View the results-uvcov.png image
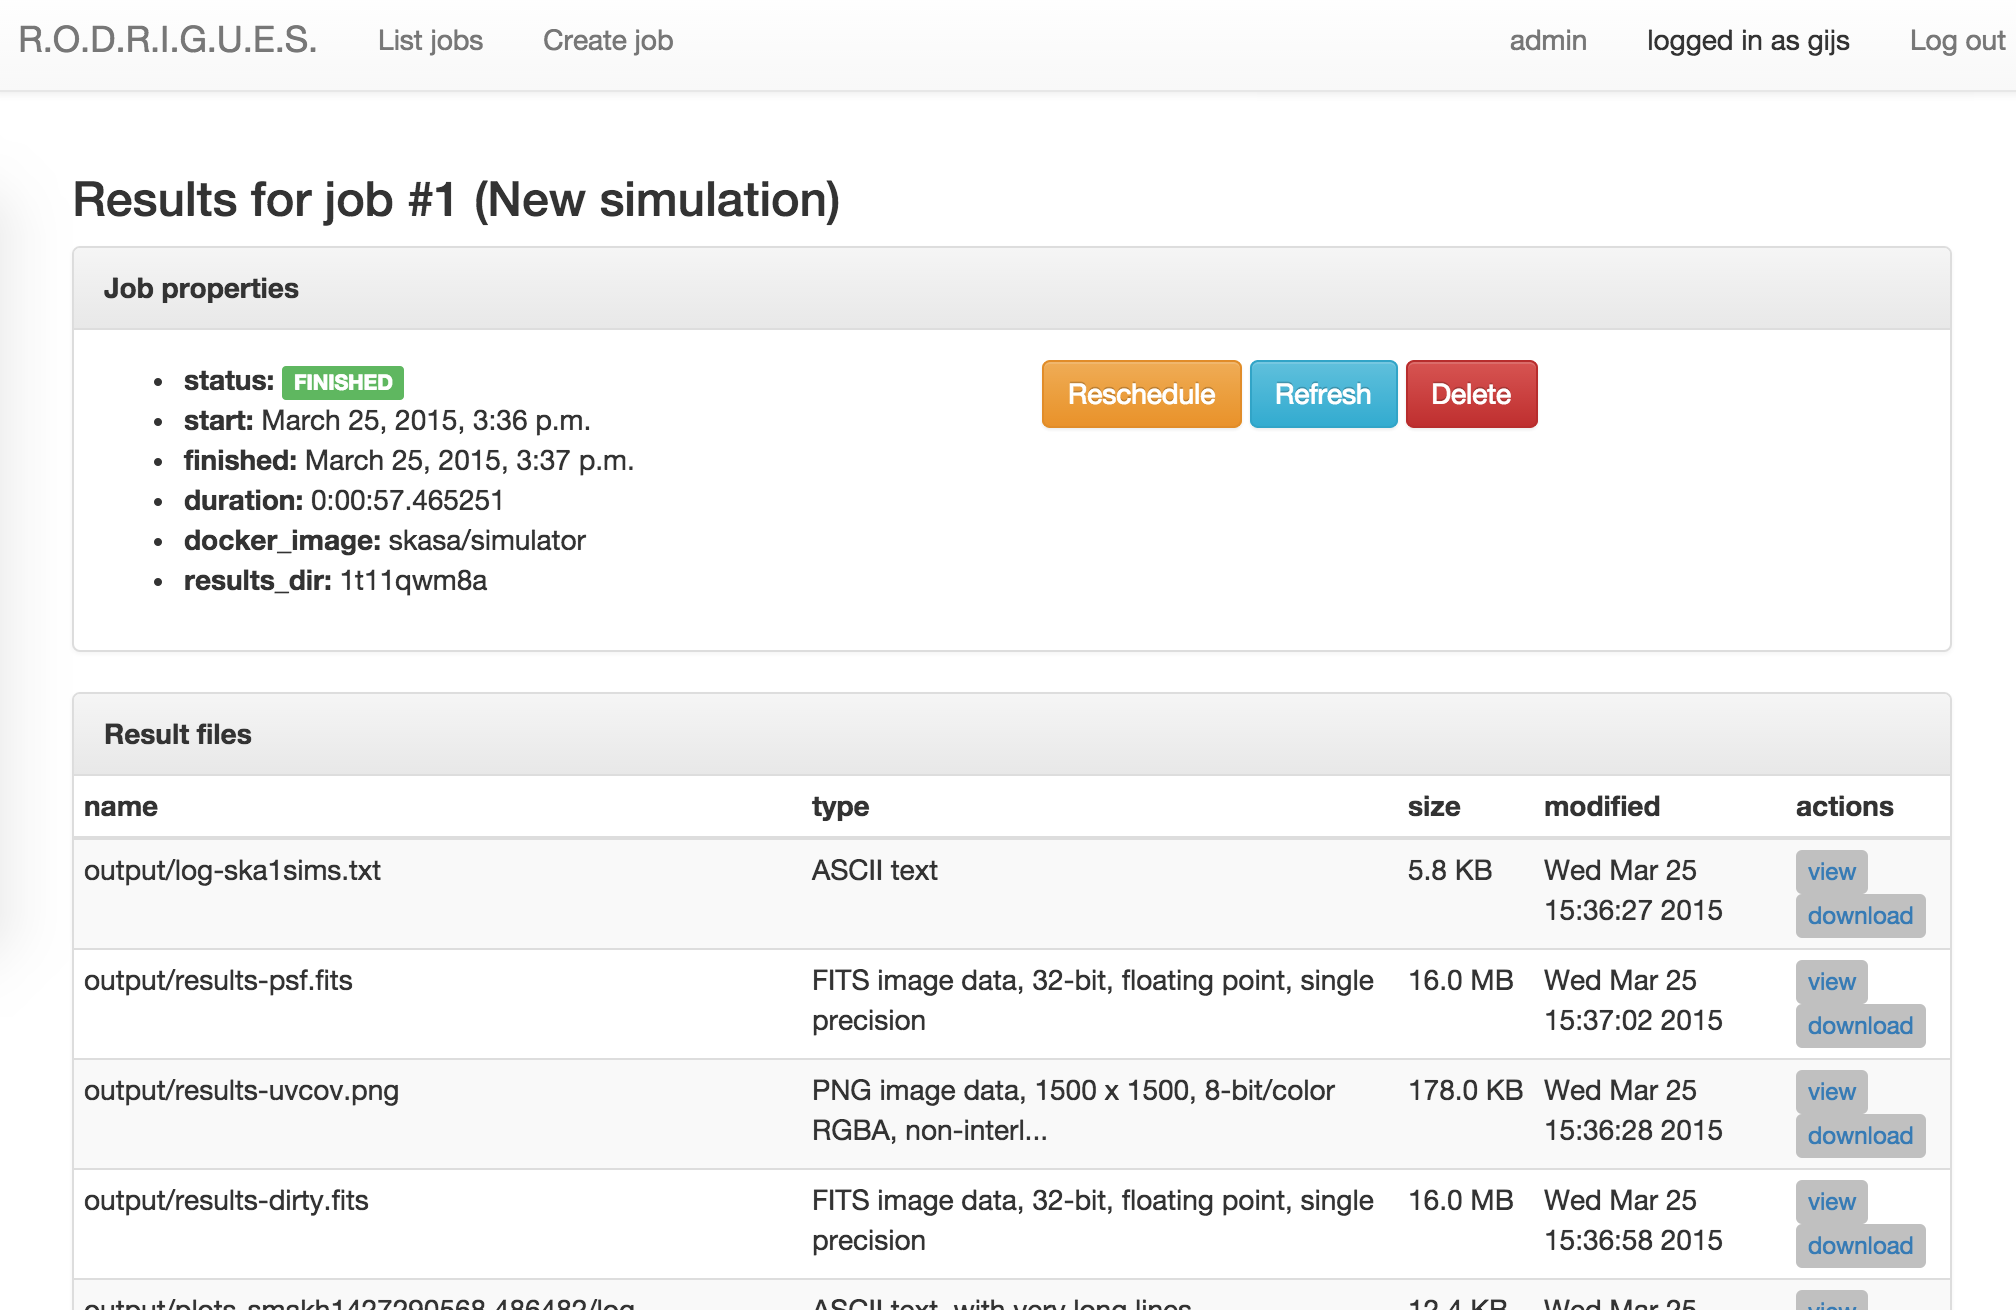Screen dimensions: 2016x1310 coord(1830,1092)
